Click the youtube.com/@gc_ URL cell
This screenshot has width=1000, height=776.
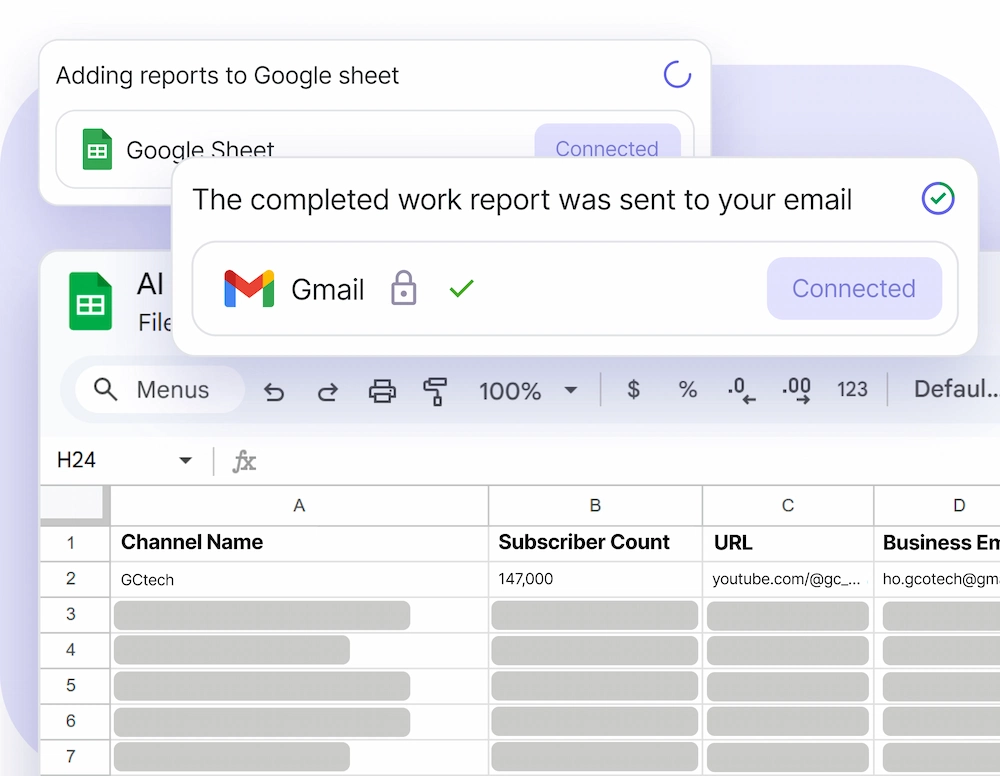(x=788, y=579)
